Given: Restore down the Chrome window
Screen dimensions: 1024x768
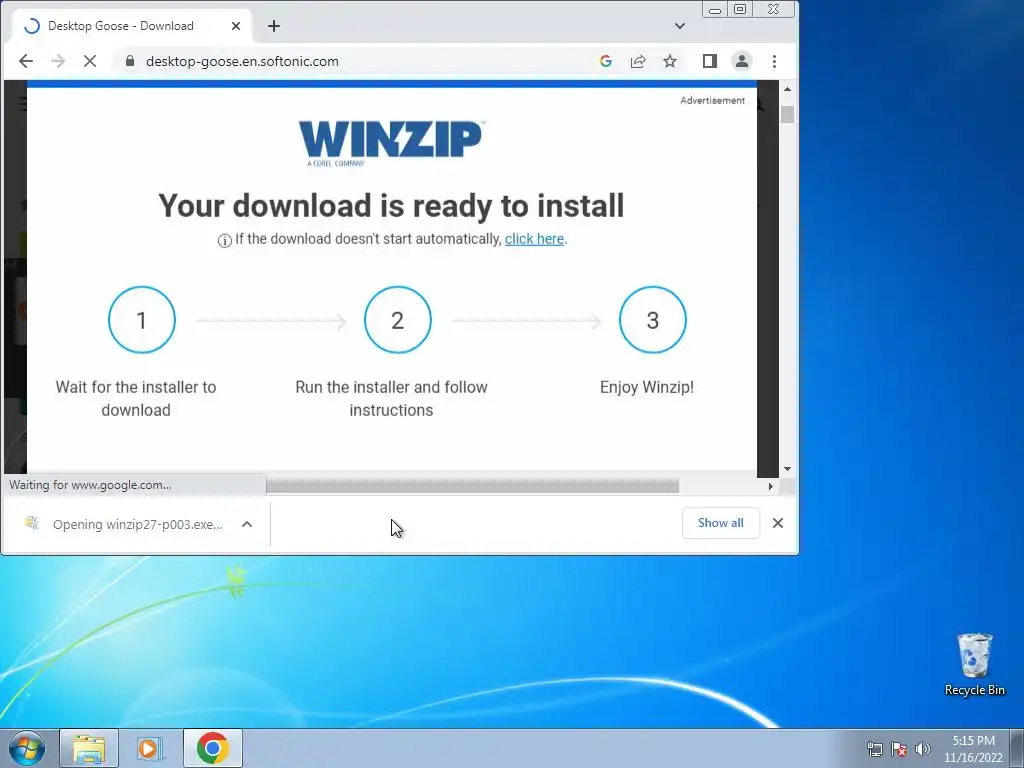Looking at the screenshot, I should pos(740,9).
